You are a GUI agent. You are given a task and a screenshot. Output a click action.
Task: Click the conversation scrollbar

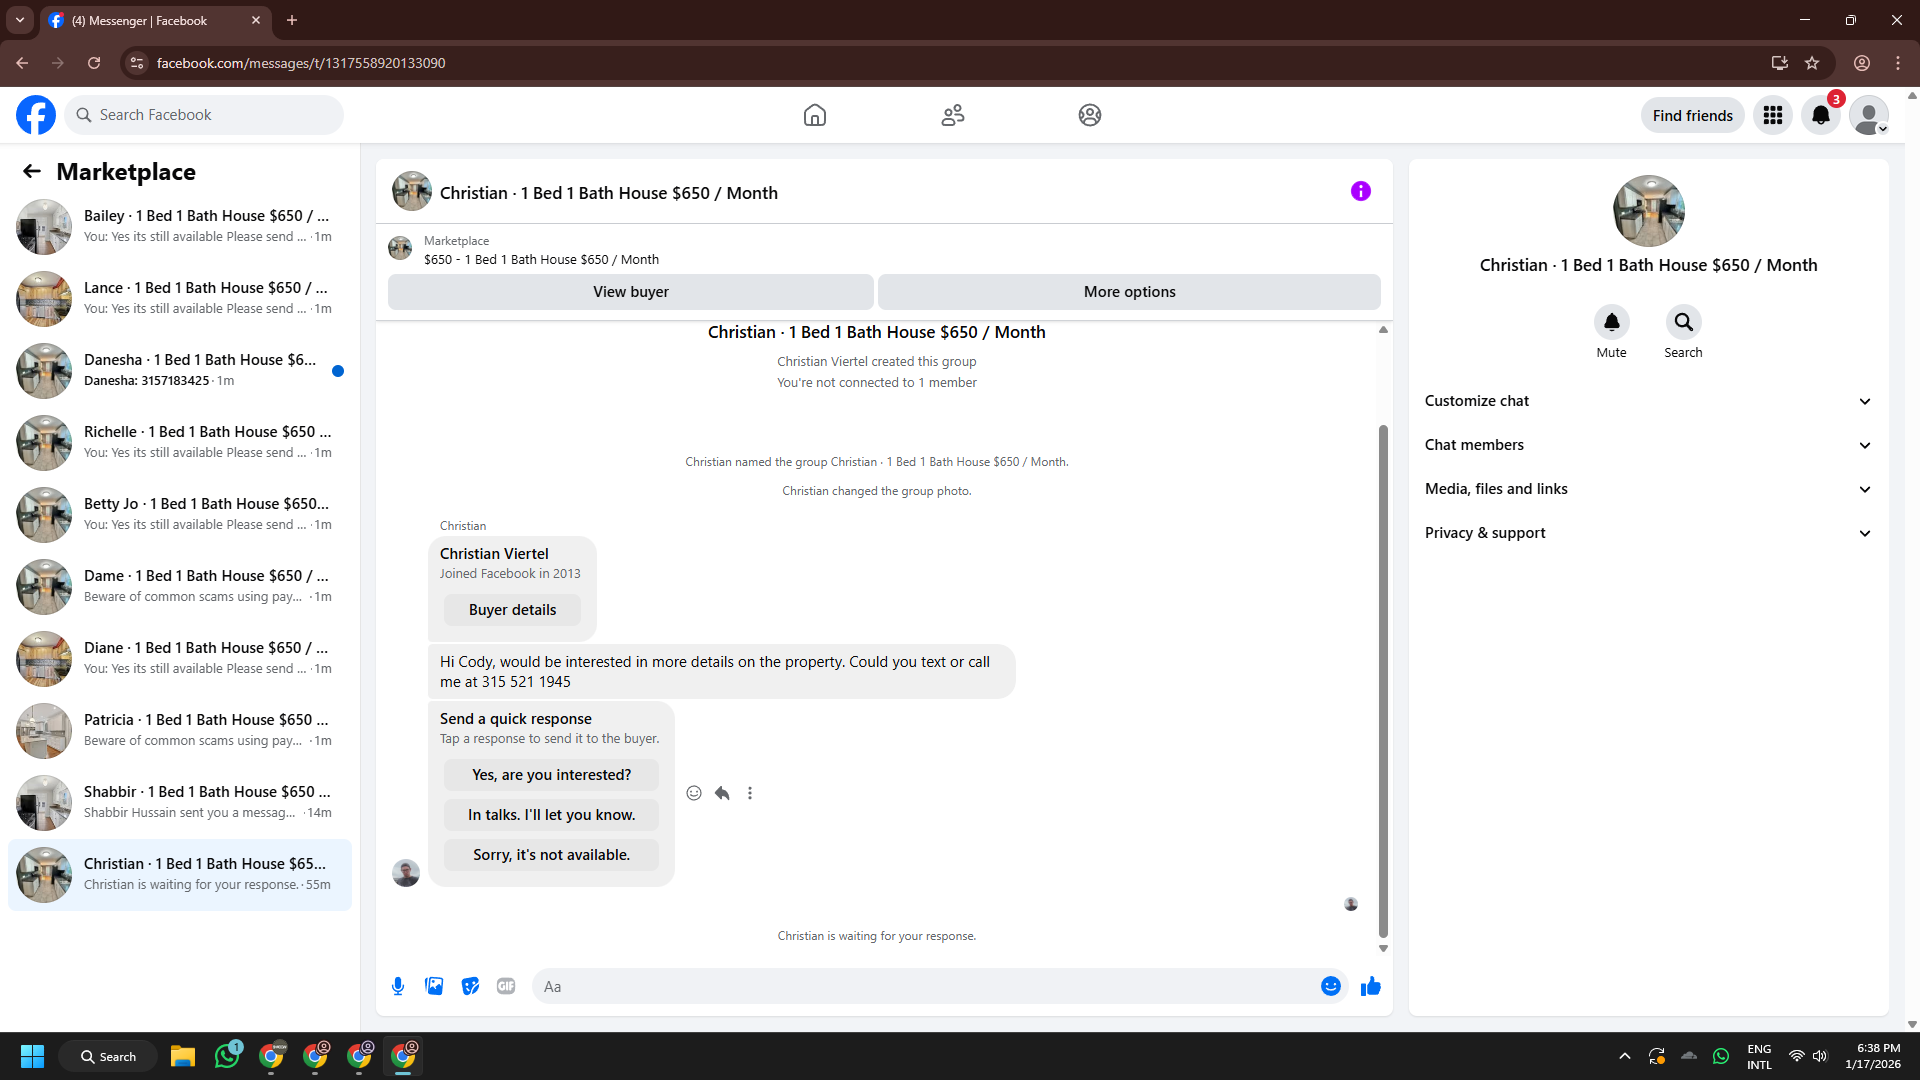pyautogui.click(x=1383, y=680)
